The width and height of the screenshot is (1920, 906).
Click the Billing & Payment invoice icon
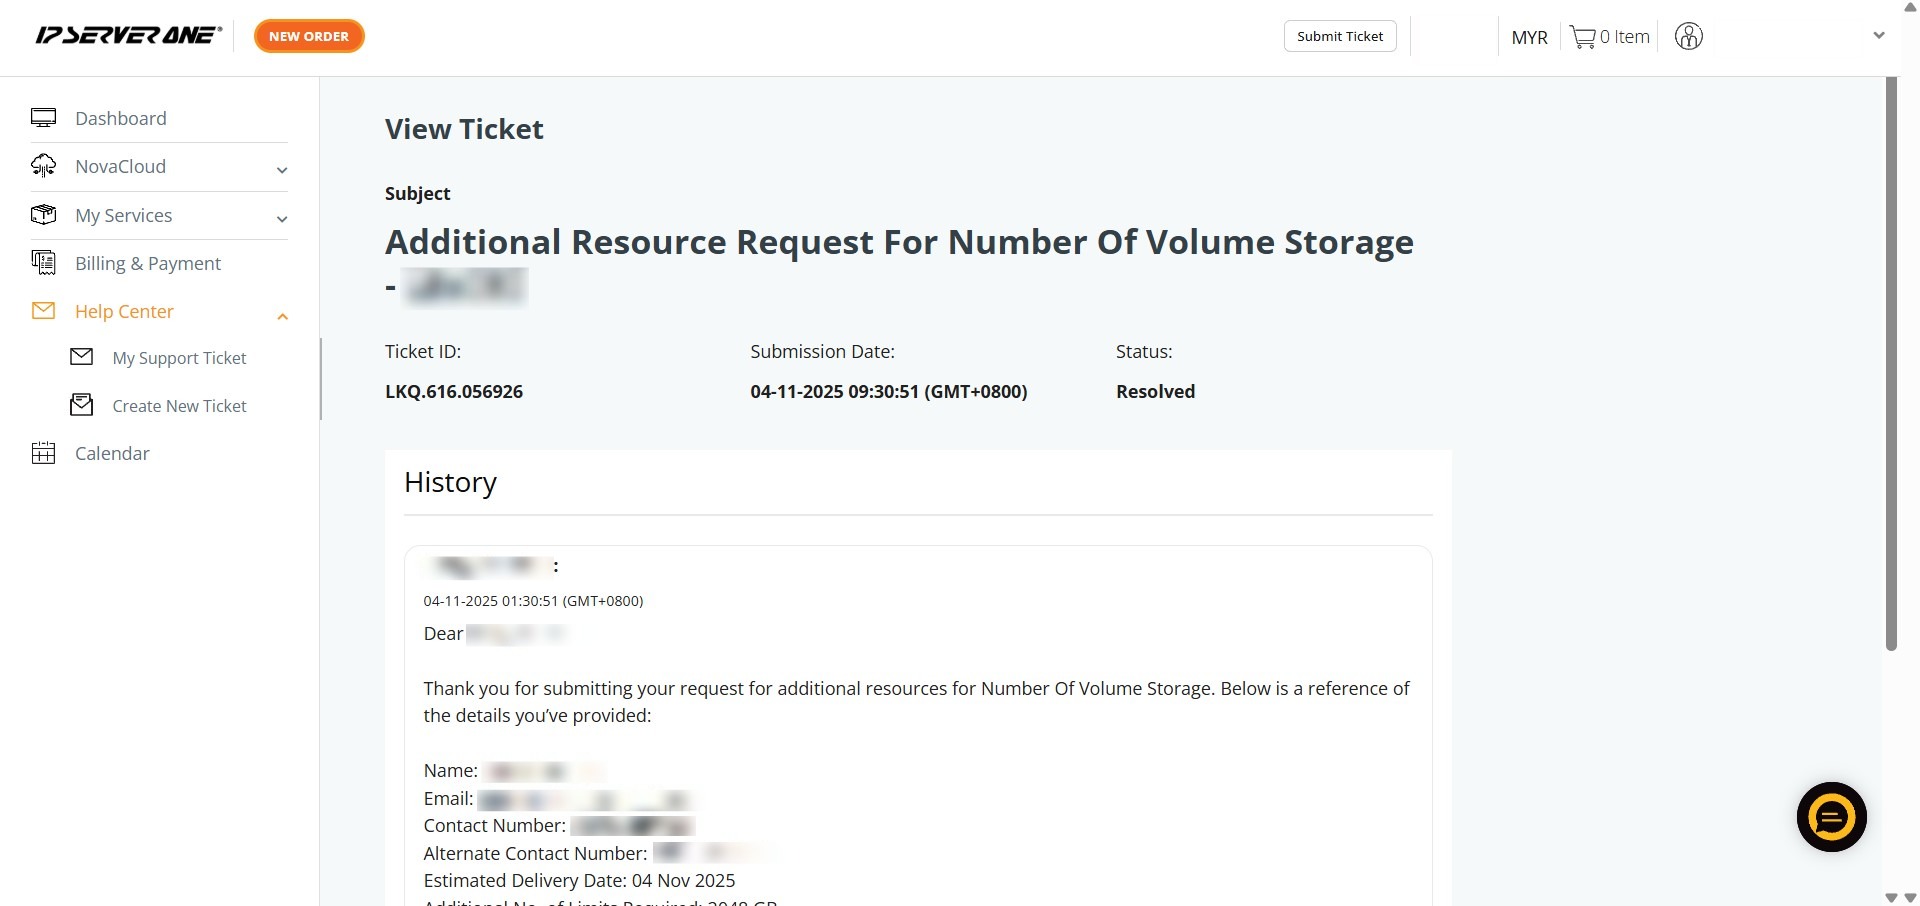click(43, 263)
